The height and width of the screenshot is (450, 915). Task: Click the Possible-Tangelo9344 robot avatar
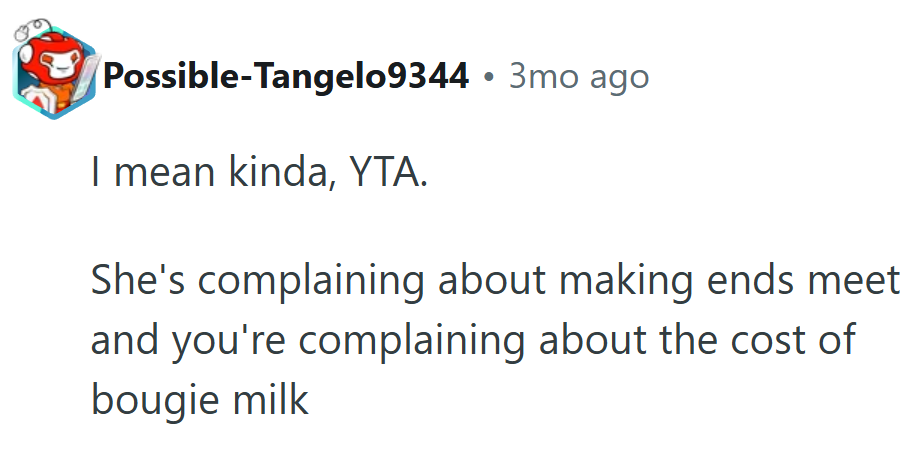pyautogui.click(x=53, y=77)
